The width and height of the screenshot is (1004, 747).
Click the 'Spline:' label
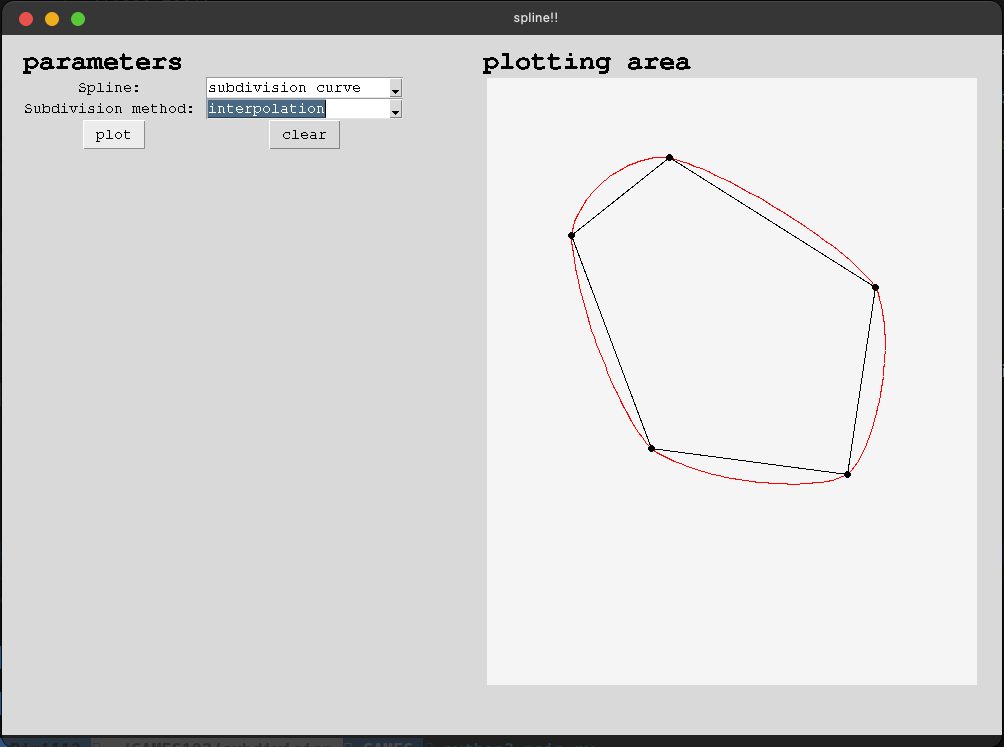click(109, 88)
